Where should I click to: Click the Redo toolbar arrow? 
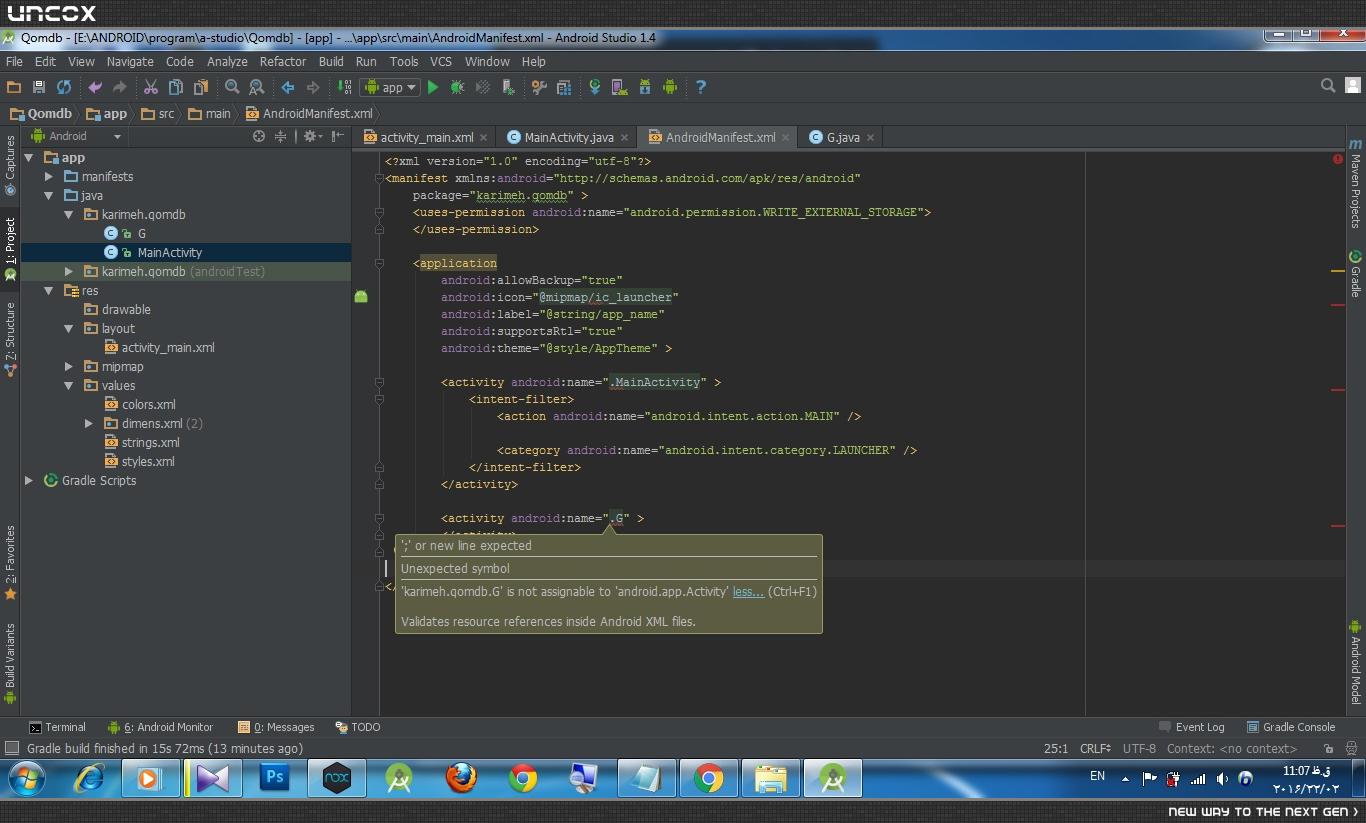120,87
